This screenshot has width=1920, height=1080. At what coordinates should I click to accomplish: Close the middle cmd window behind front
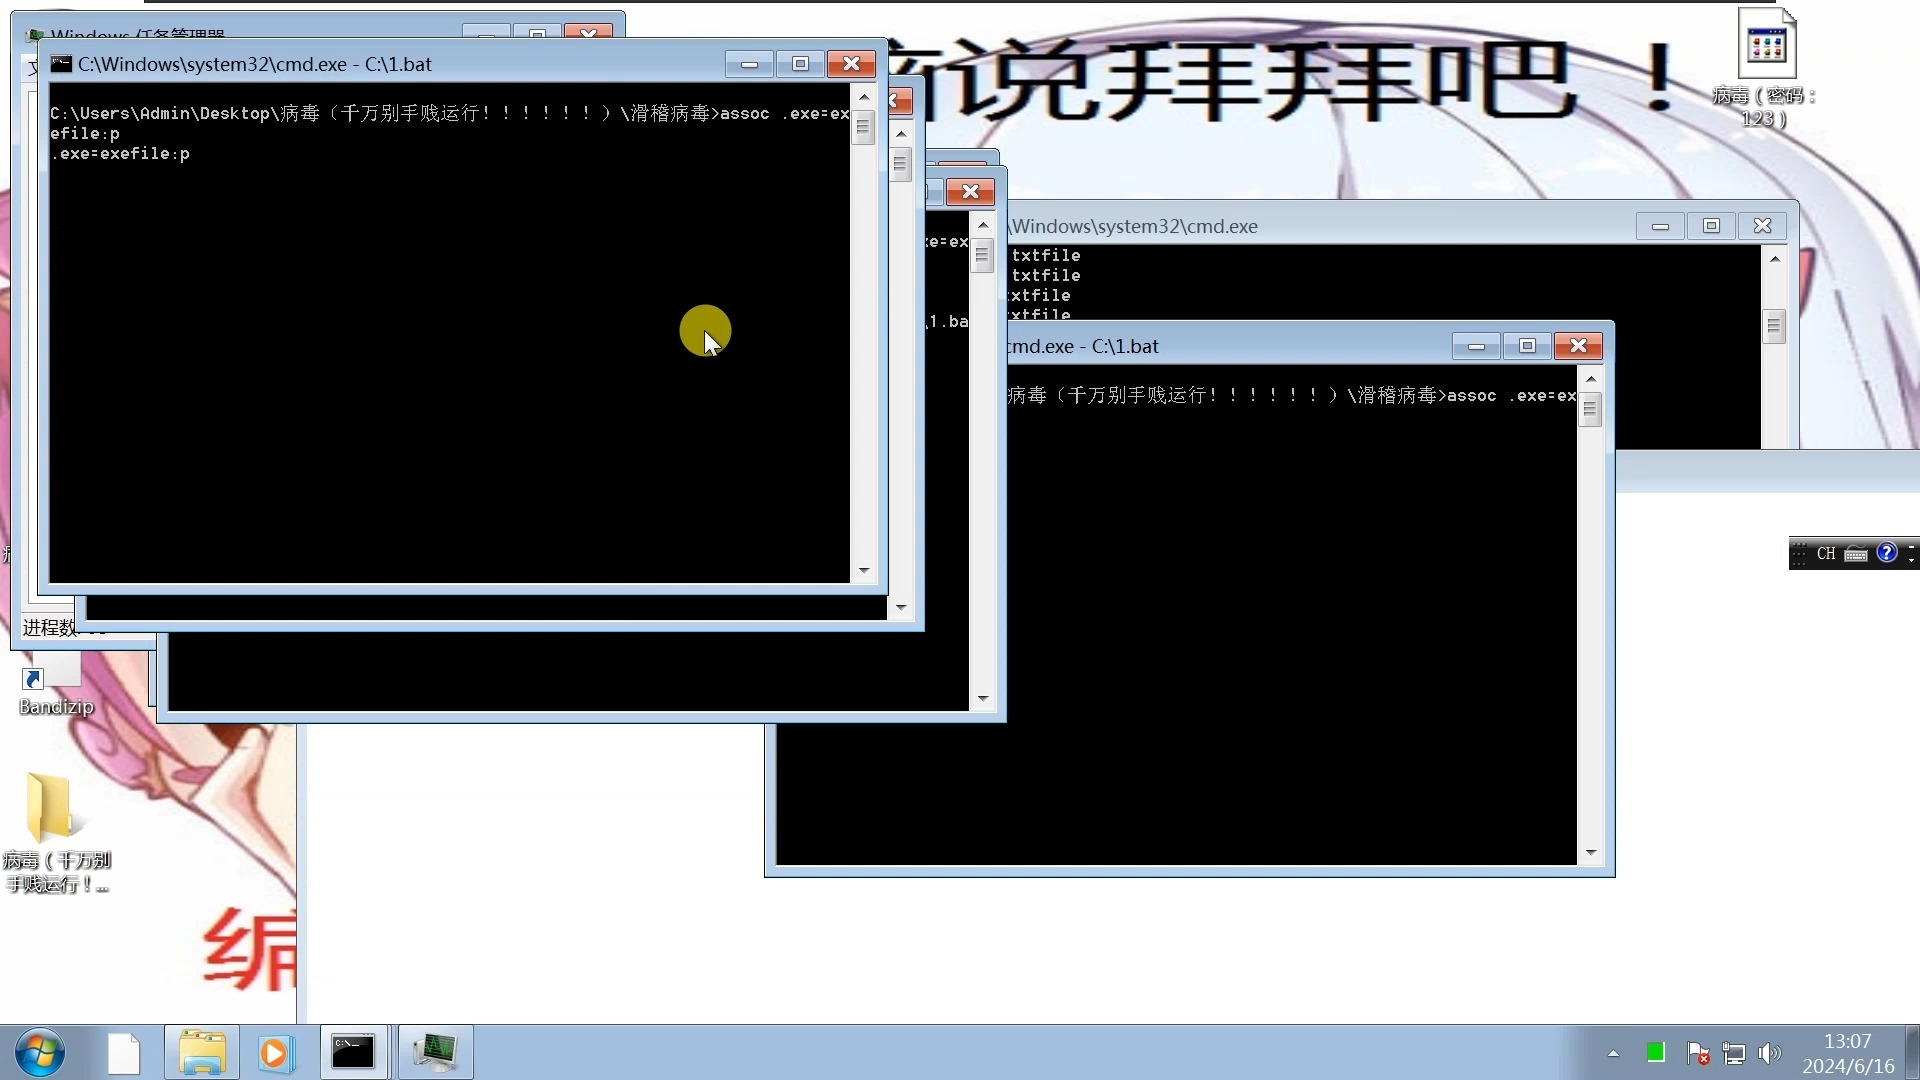click(970, 192)
